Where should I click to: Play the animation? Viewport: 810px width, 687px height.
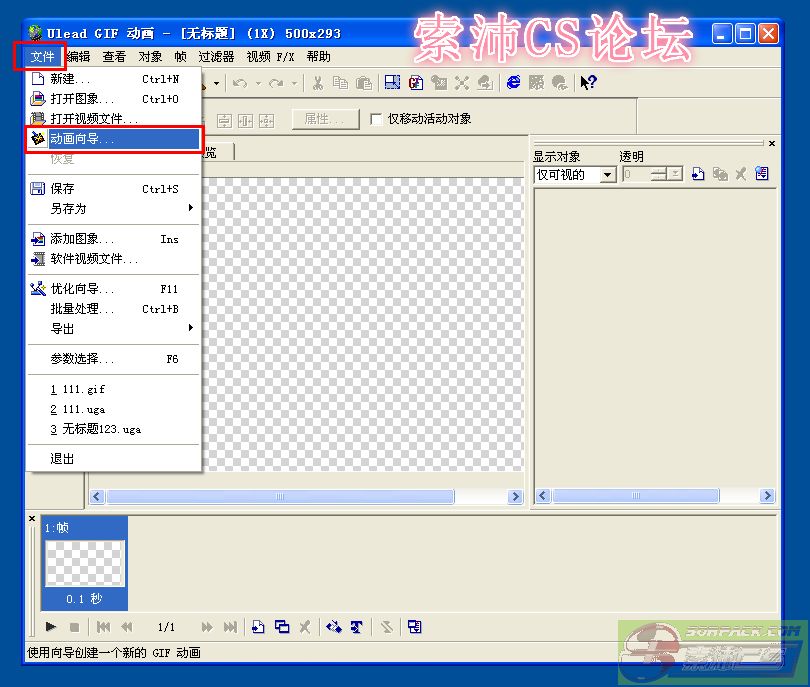click(51, 627)
